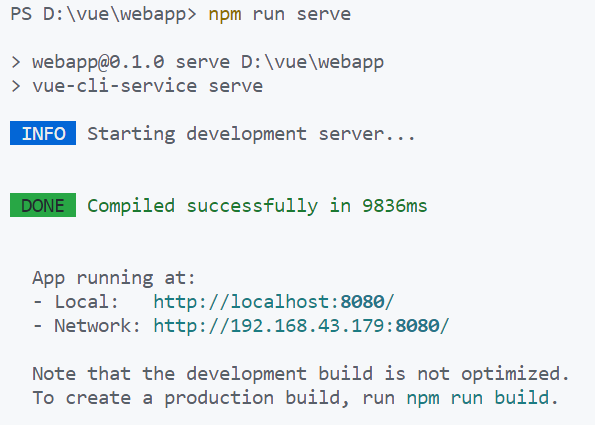This screenshot has width=595, height=425.
Task: Click 'Compiled successfully in 9836ms' message
Action: pos(257,206)
